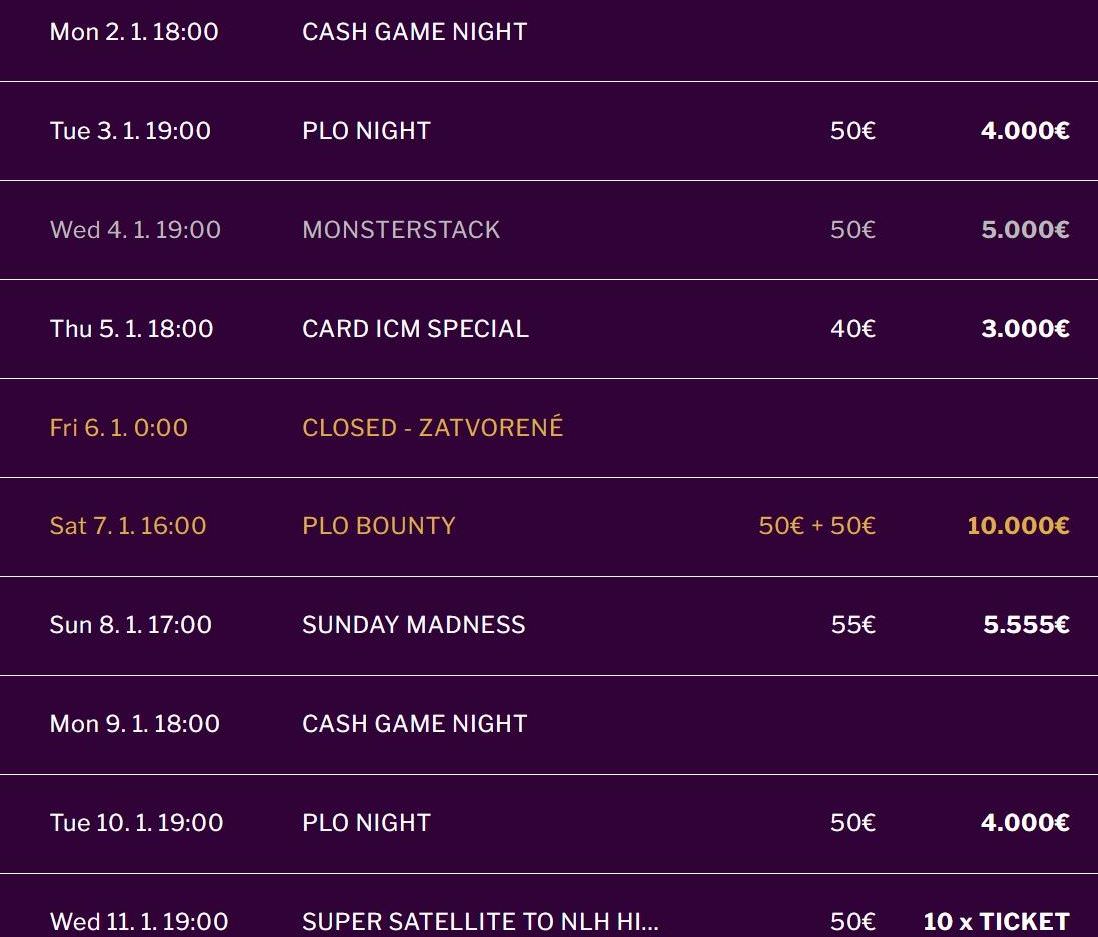Click the 10.000€ guarantee of PLO Bounty
The width and height of the screenshot is (1098, 937).
1017,526
